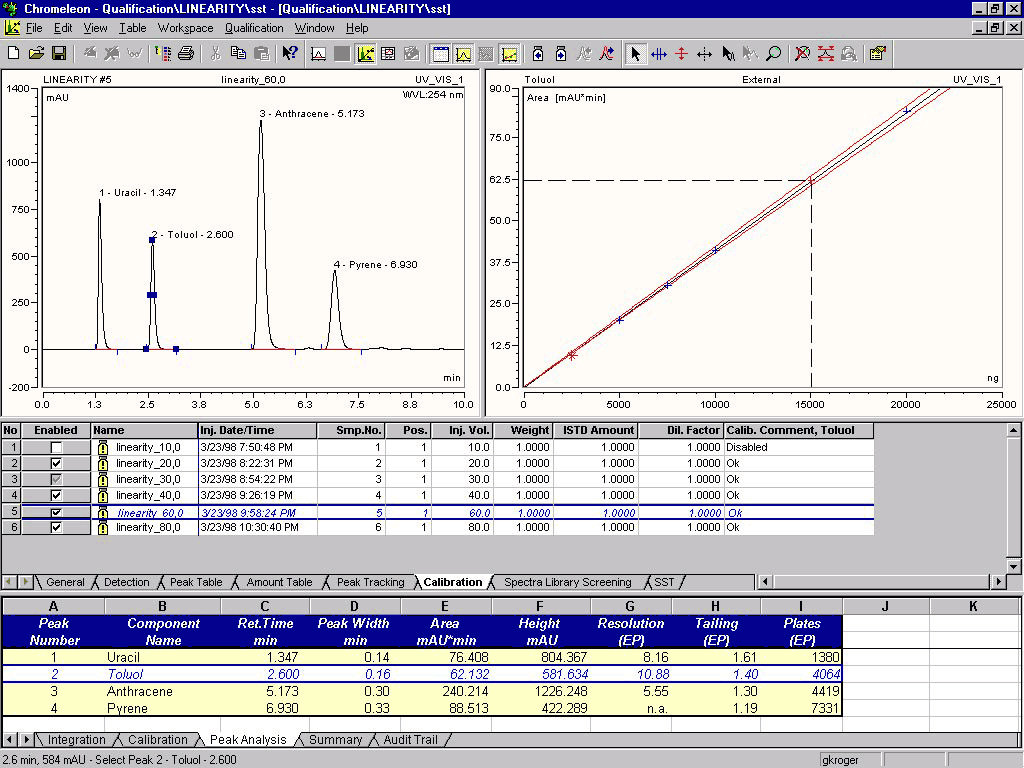Click the Save floppy disk icon

tap(58, 53)
